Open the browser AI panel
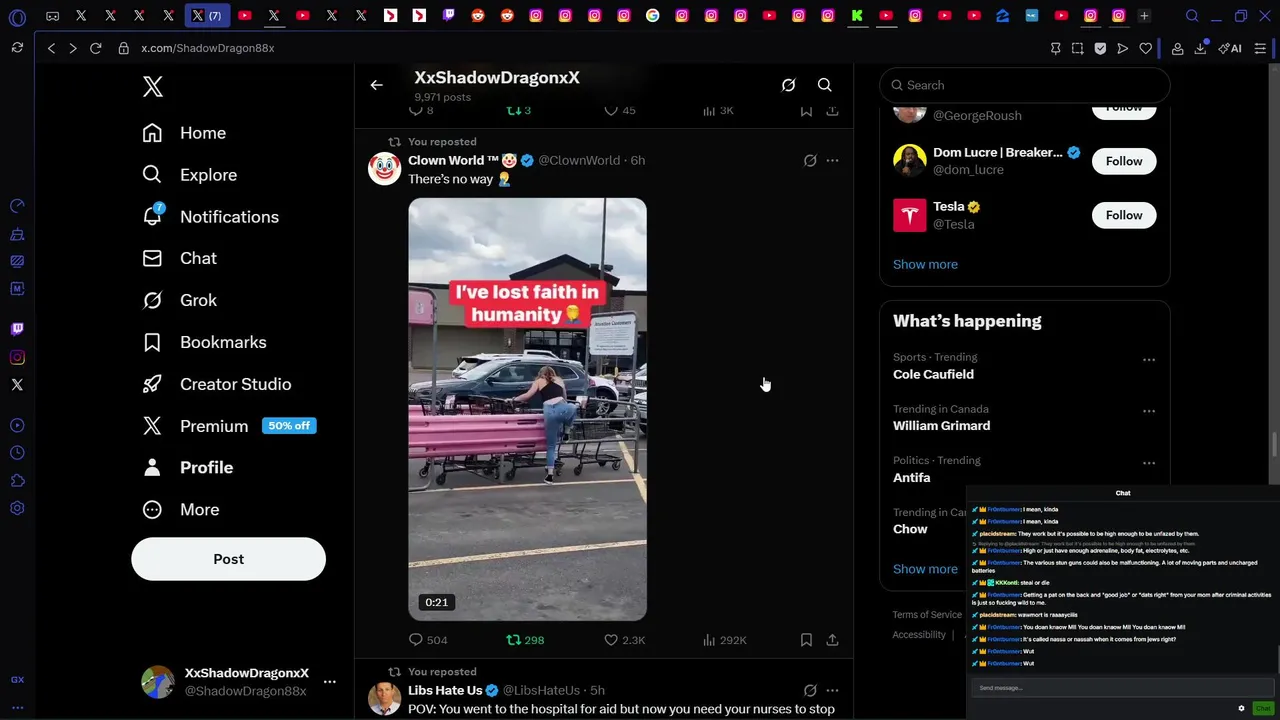This screenshot has height=720, width=1280. pos(1230,48)
